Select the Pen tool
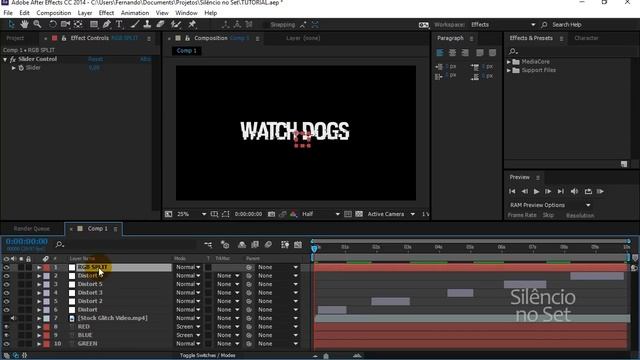The width and height of the screenshot is (640, 360). [107, 24]
